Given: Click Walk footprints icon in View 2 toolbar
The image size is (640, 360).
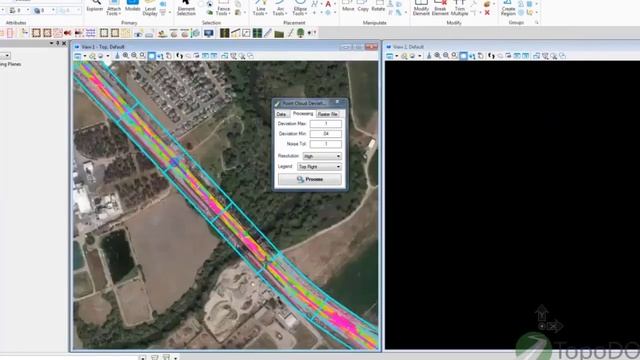Looking at the screenshot, I should coord(491,56).
